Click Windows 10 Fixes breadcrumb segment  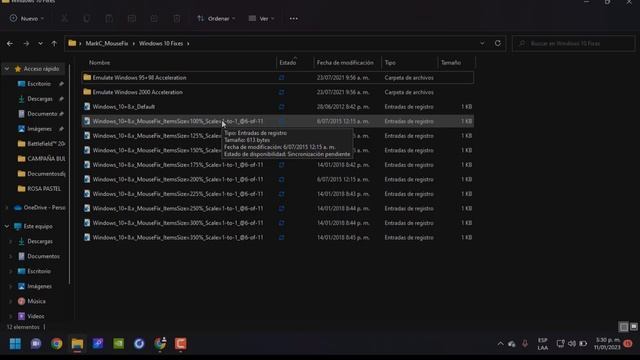pyautogui.click(x=161, y=43)
